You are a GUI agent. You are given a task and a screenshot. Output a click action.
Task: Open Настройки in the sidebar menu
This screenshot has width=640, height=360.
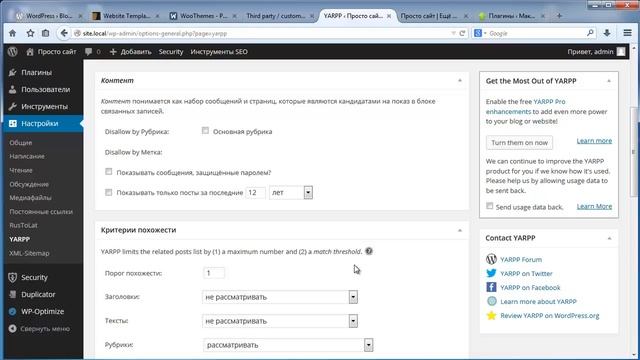tap(43, 123)
